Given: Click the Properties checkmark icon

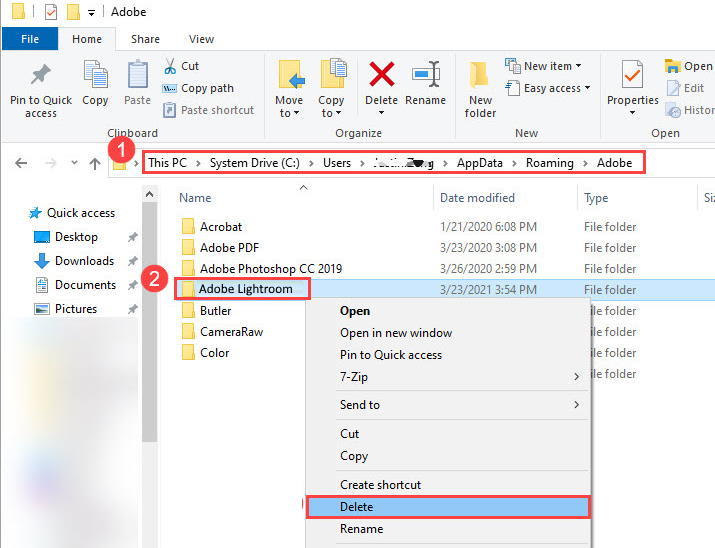Looking at the screenshot, I should [x=632, y=74].
